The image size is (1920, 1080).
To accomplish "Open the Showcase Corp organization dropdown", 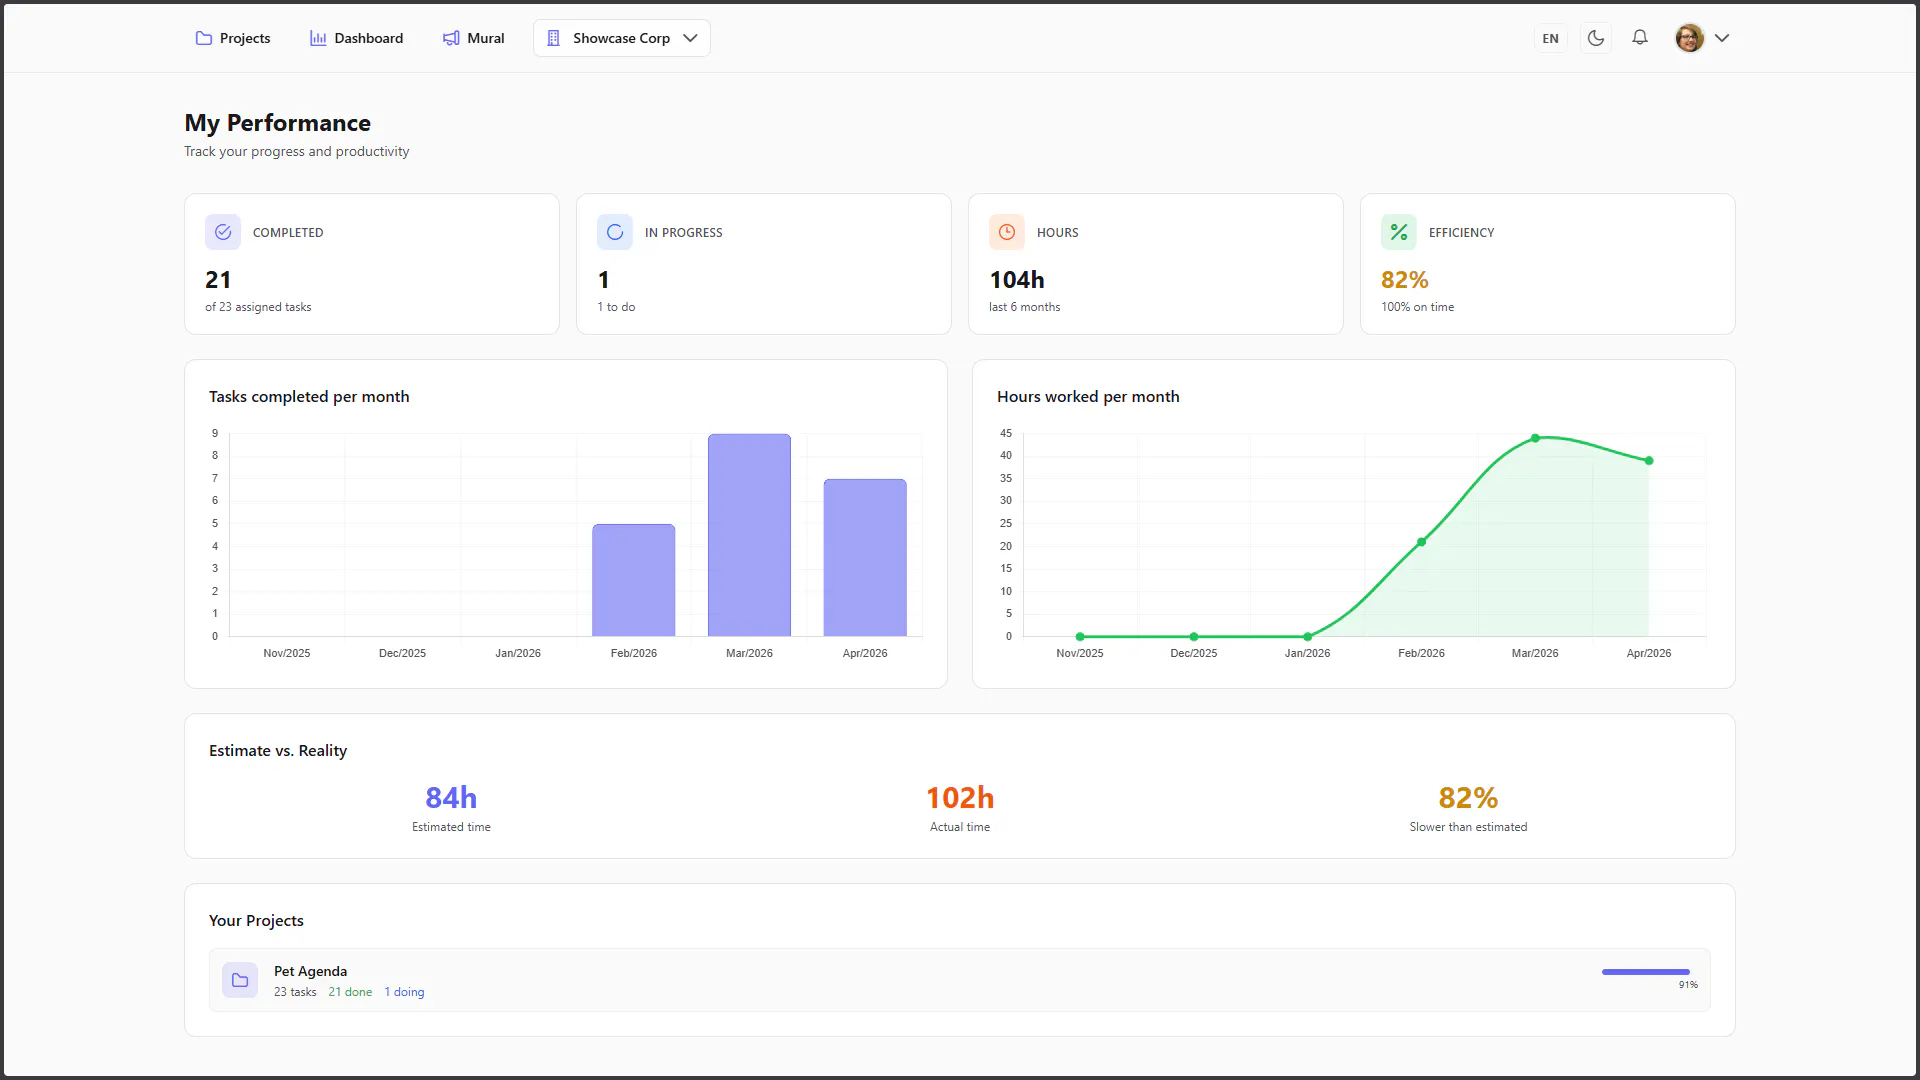I will point(622,38).
